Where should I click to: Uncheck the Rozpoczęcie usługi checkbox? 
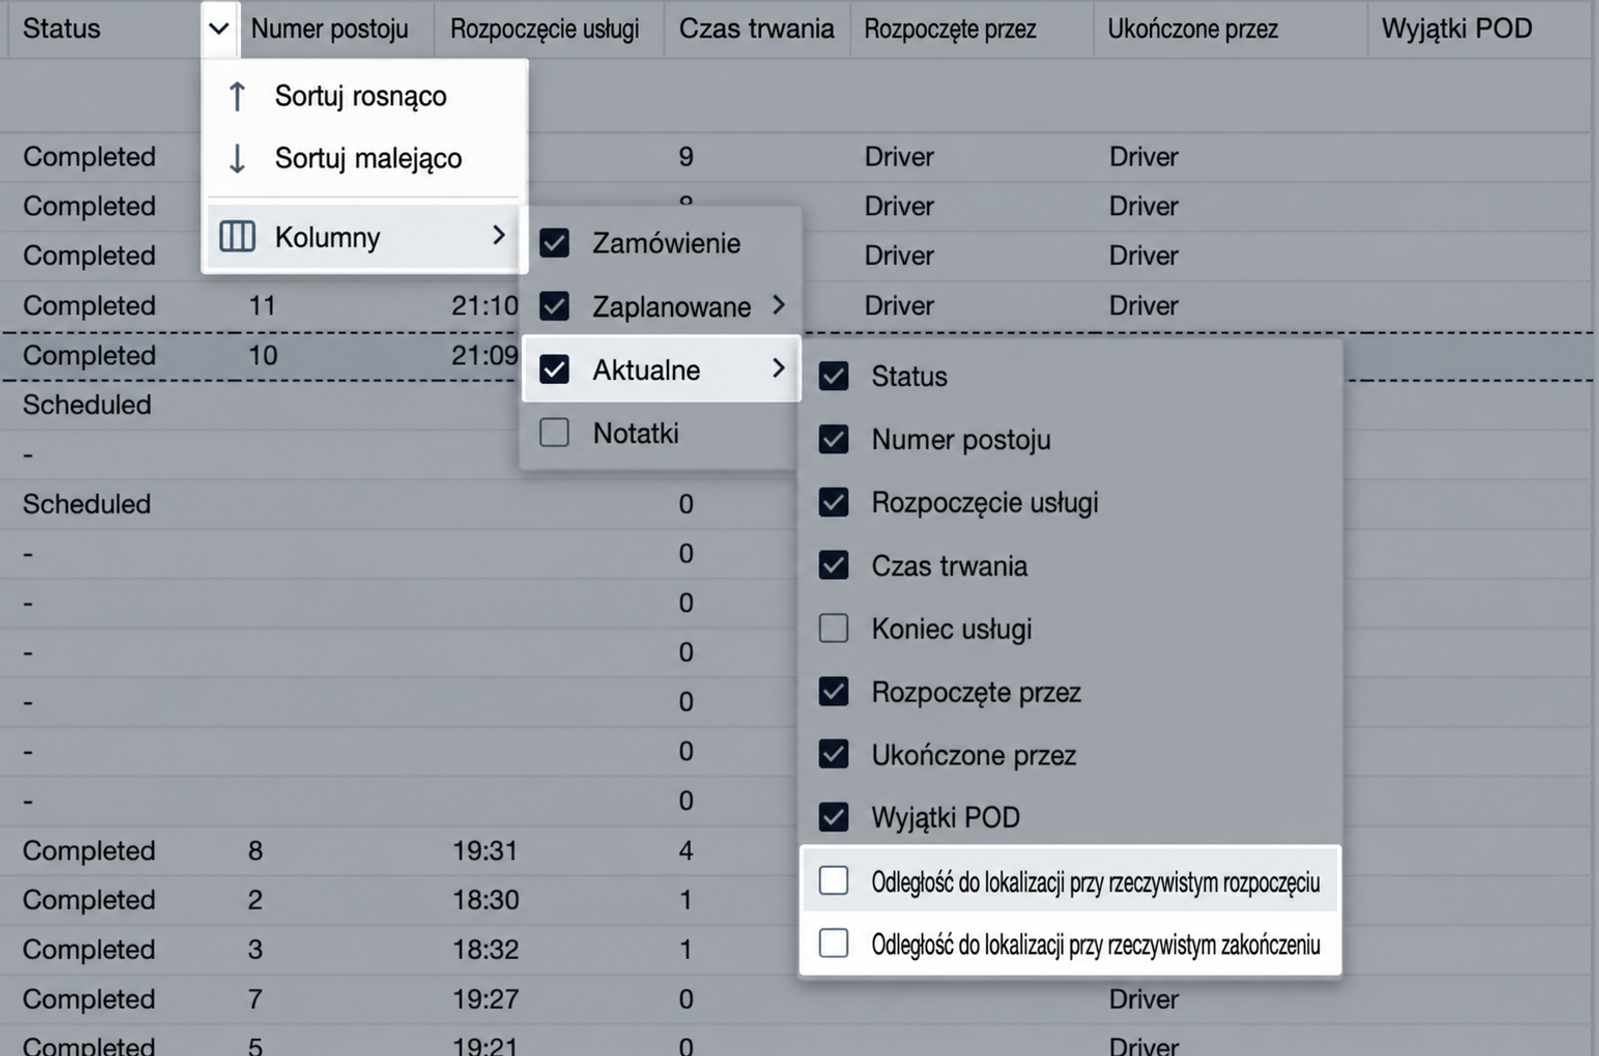point(833,502)
